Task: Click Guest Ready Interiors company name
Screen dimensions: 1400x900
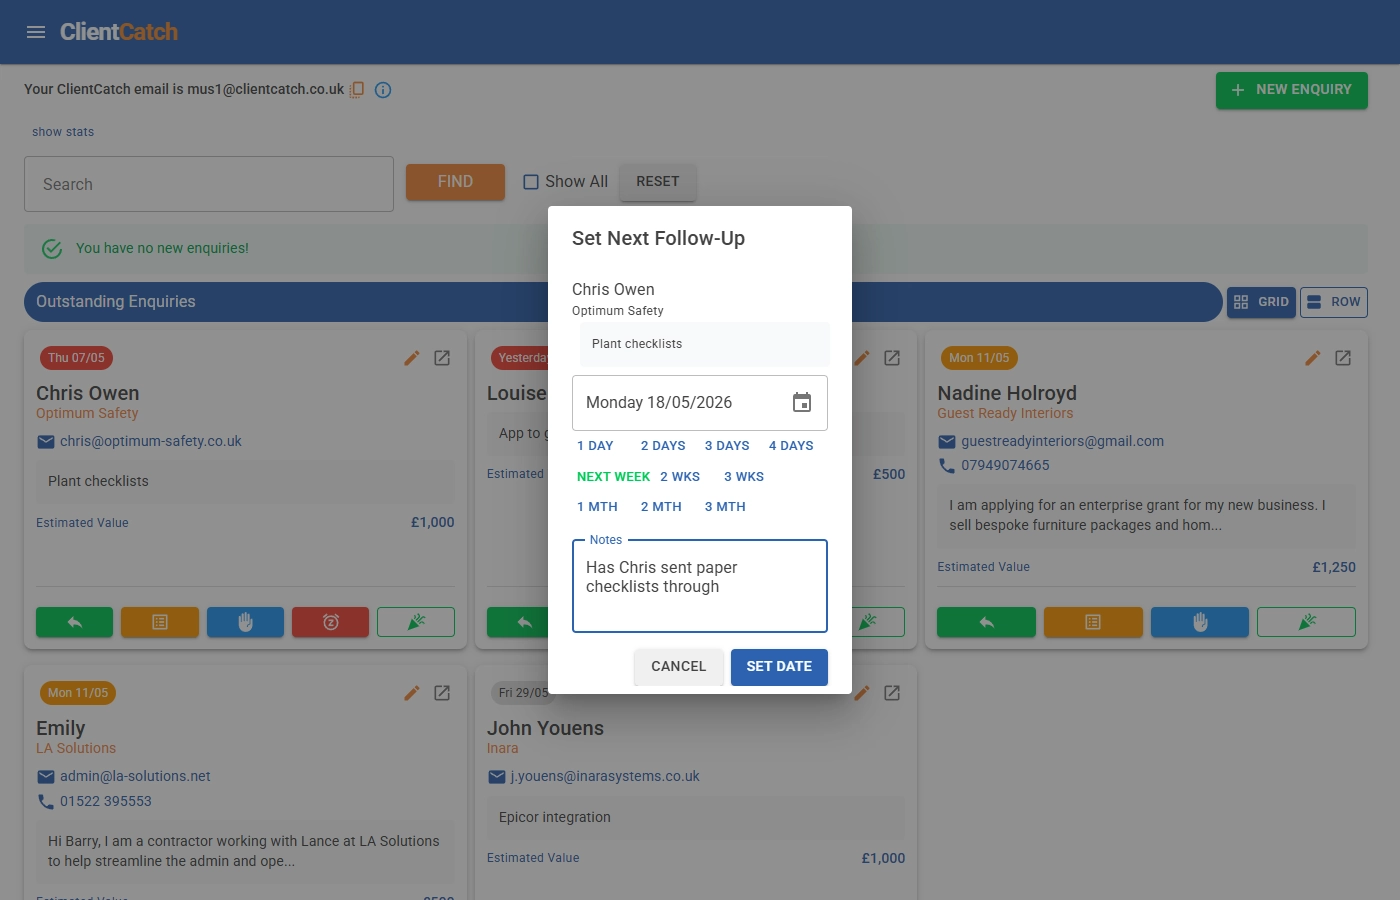Action: point(1005,413)
